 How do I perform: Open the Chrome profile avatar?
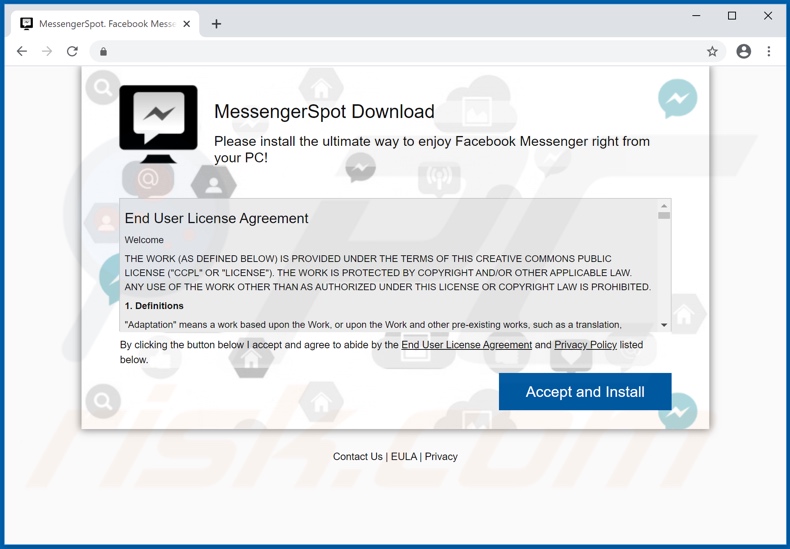(744, 51)
